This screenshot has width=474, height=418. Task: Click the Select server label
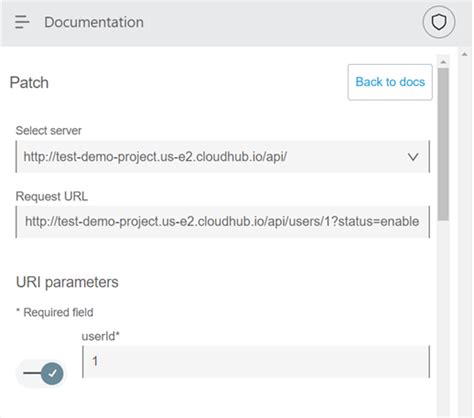[48, 130]
